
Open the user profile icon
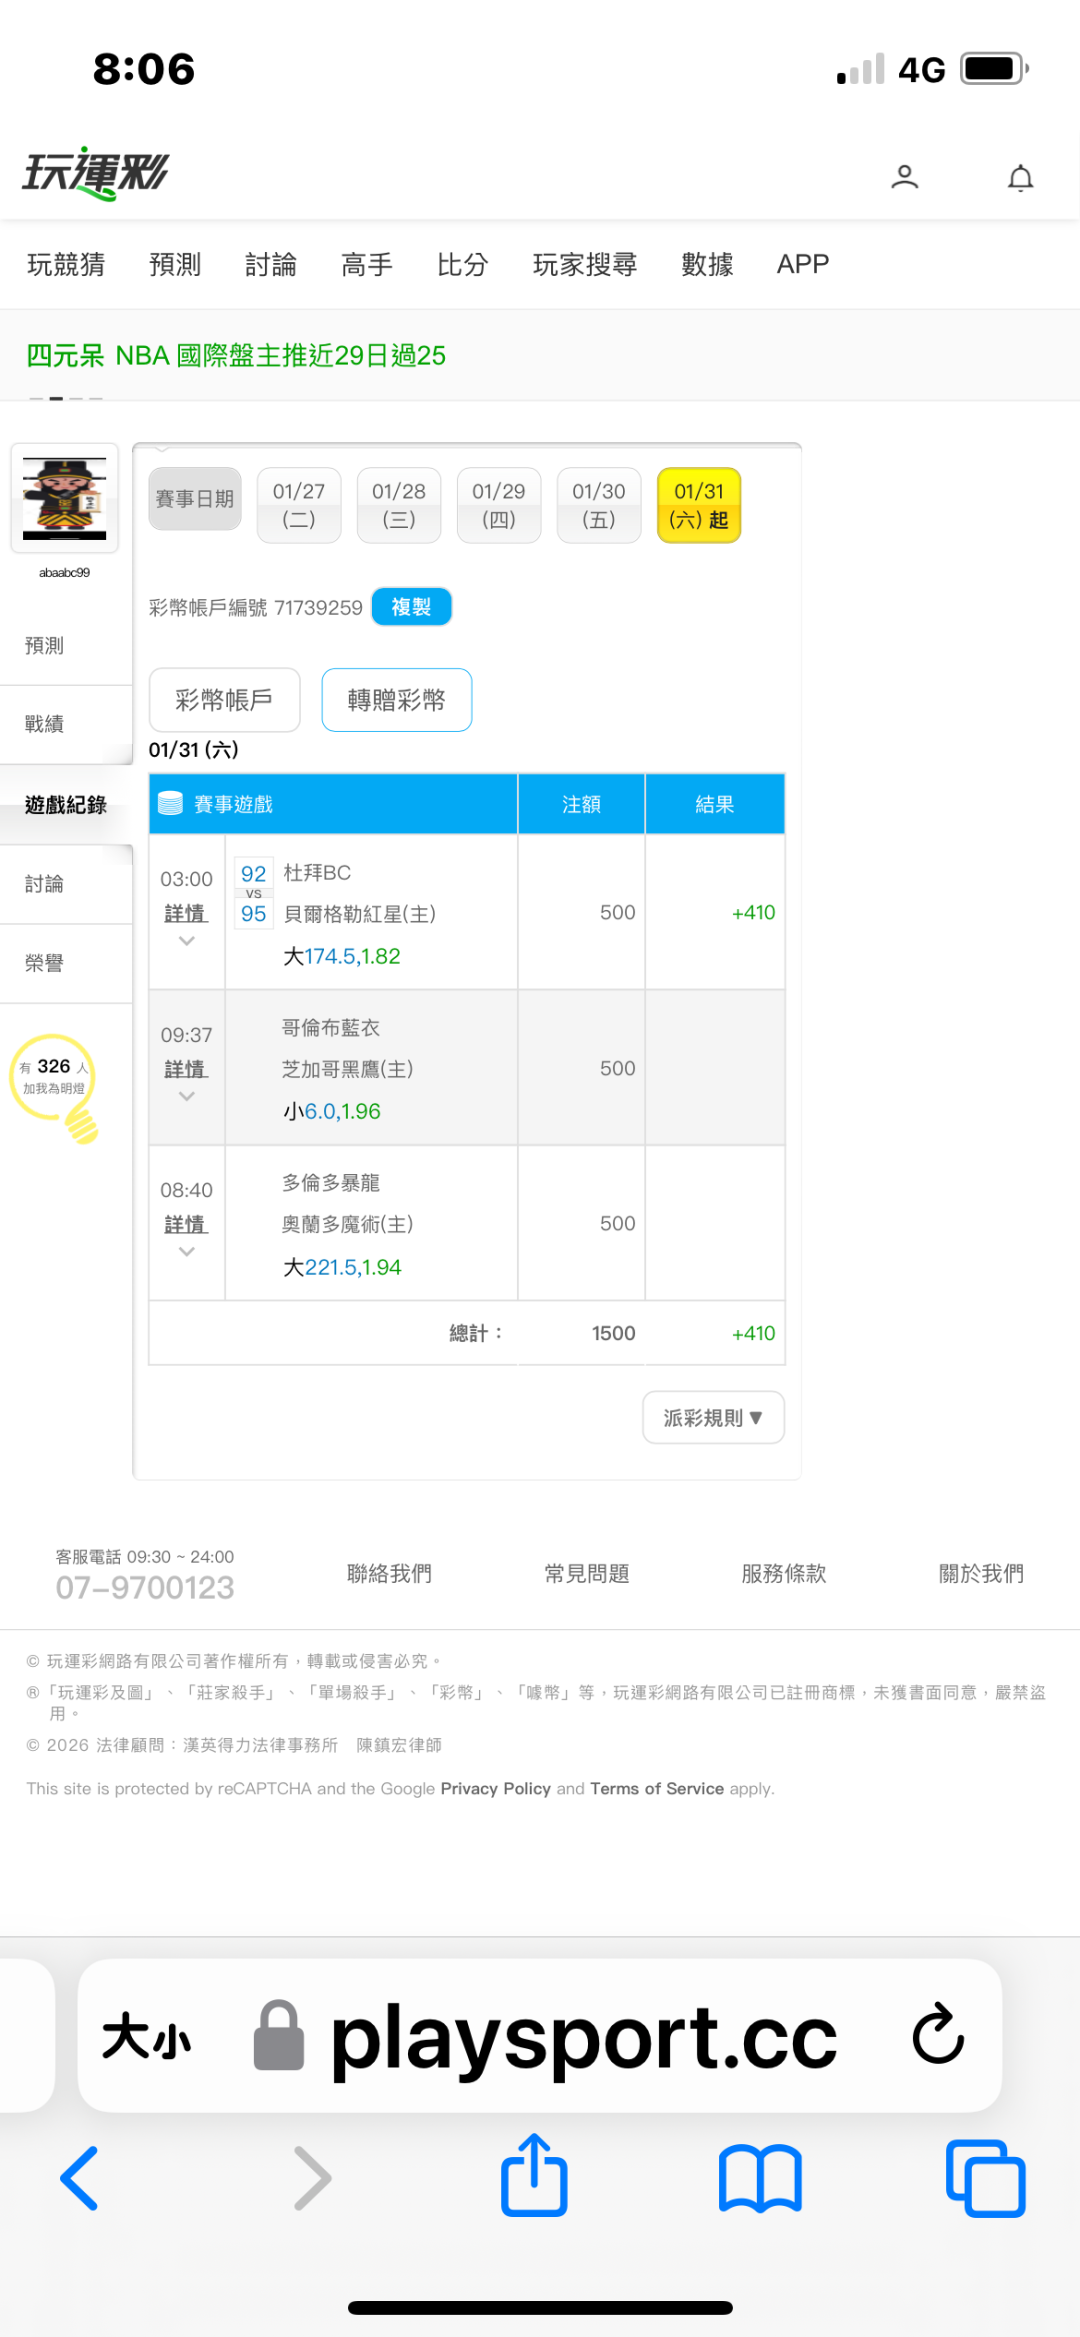(x=904, y=177)
